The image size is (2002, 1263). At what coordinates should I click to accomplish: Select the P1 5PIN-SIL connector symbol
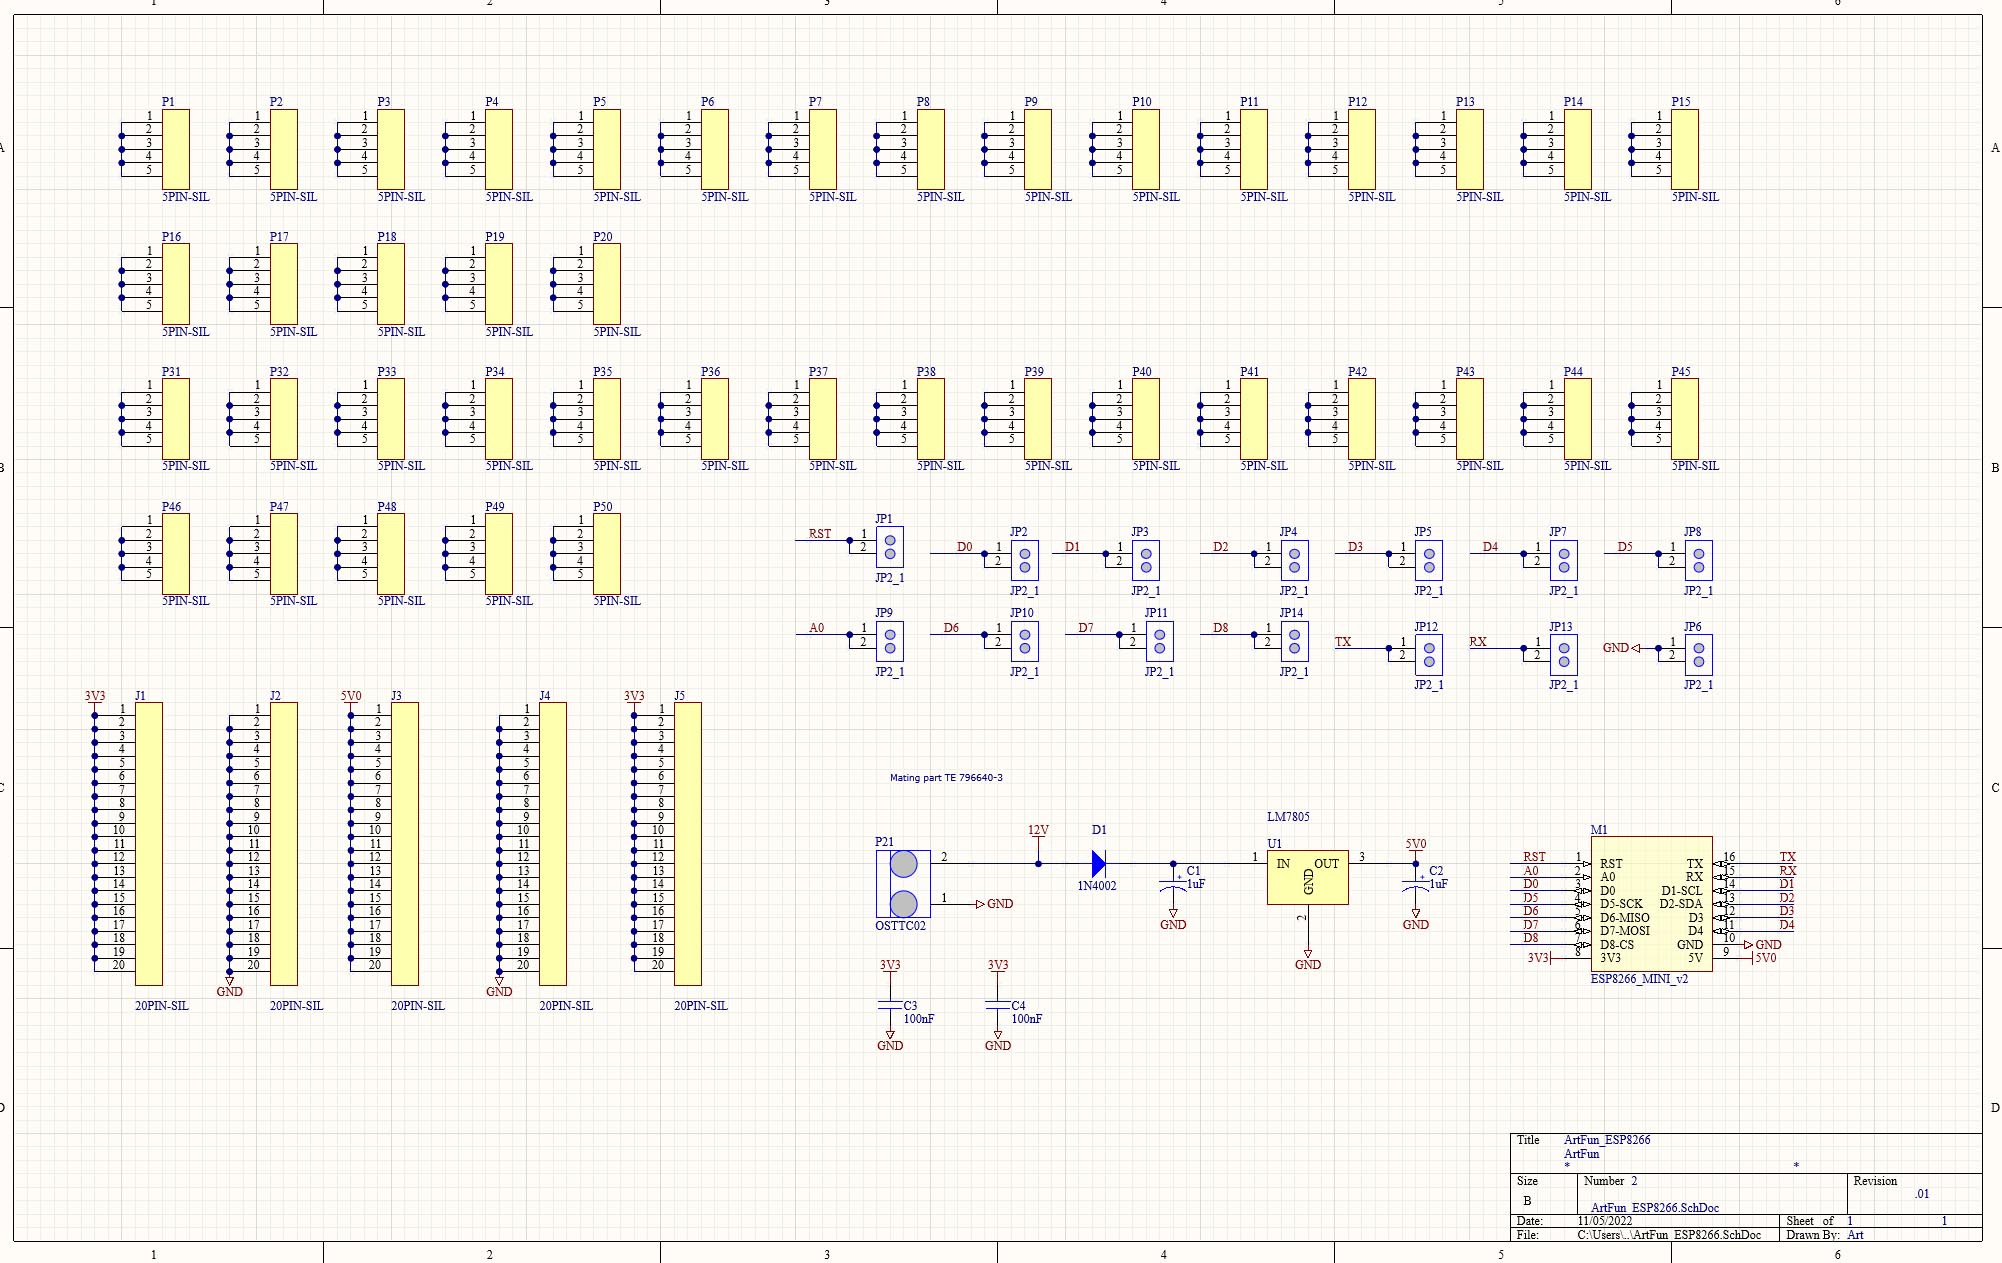tap(175, 149)
